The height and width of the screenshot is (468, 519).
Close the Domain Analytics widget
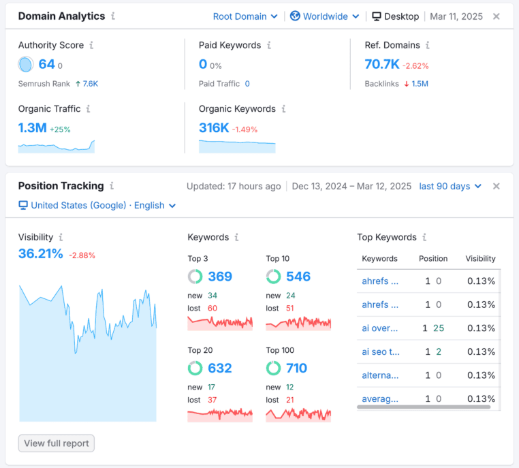point(496,16)
